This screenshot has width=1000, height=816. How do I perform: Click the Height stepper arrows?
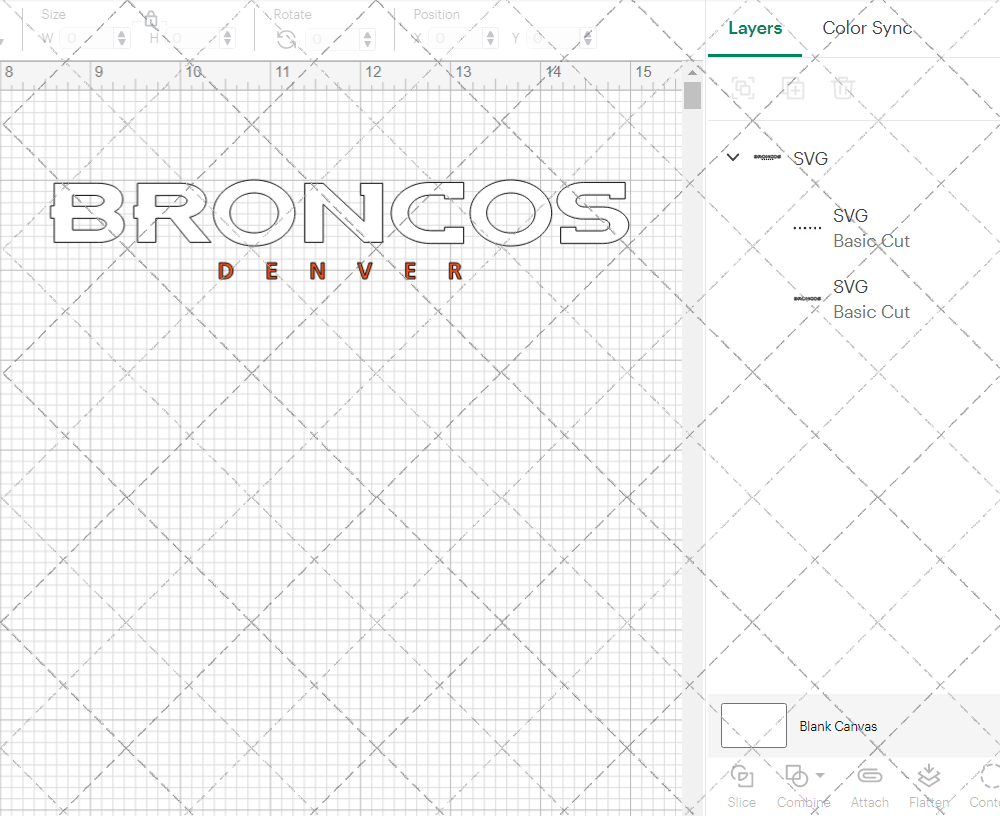click(228, 38)
